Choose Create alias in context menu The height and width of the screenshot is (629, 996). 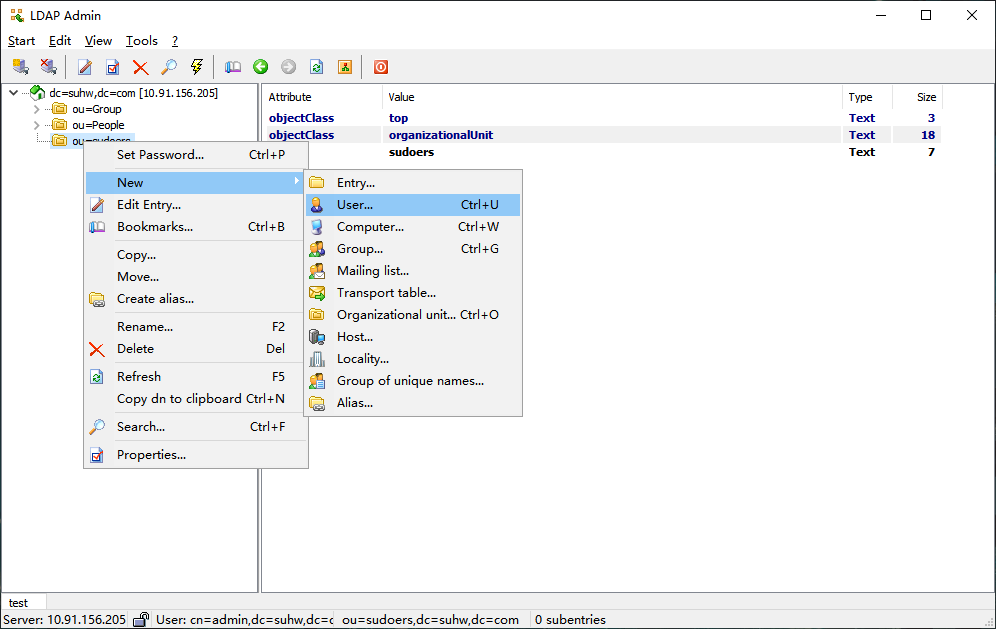[x=196, y=299]
